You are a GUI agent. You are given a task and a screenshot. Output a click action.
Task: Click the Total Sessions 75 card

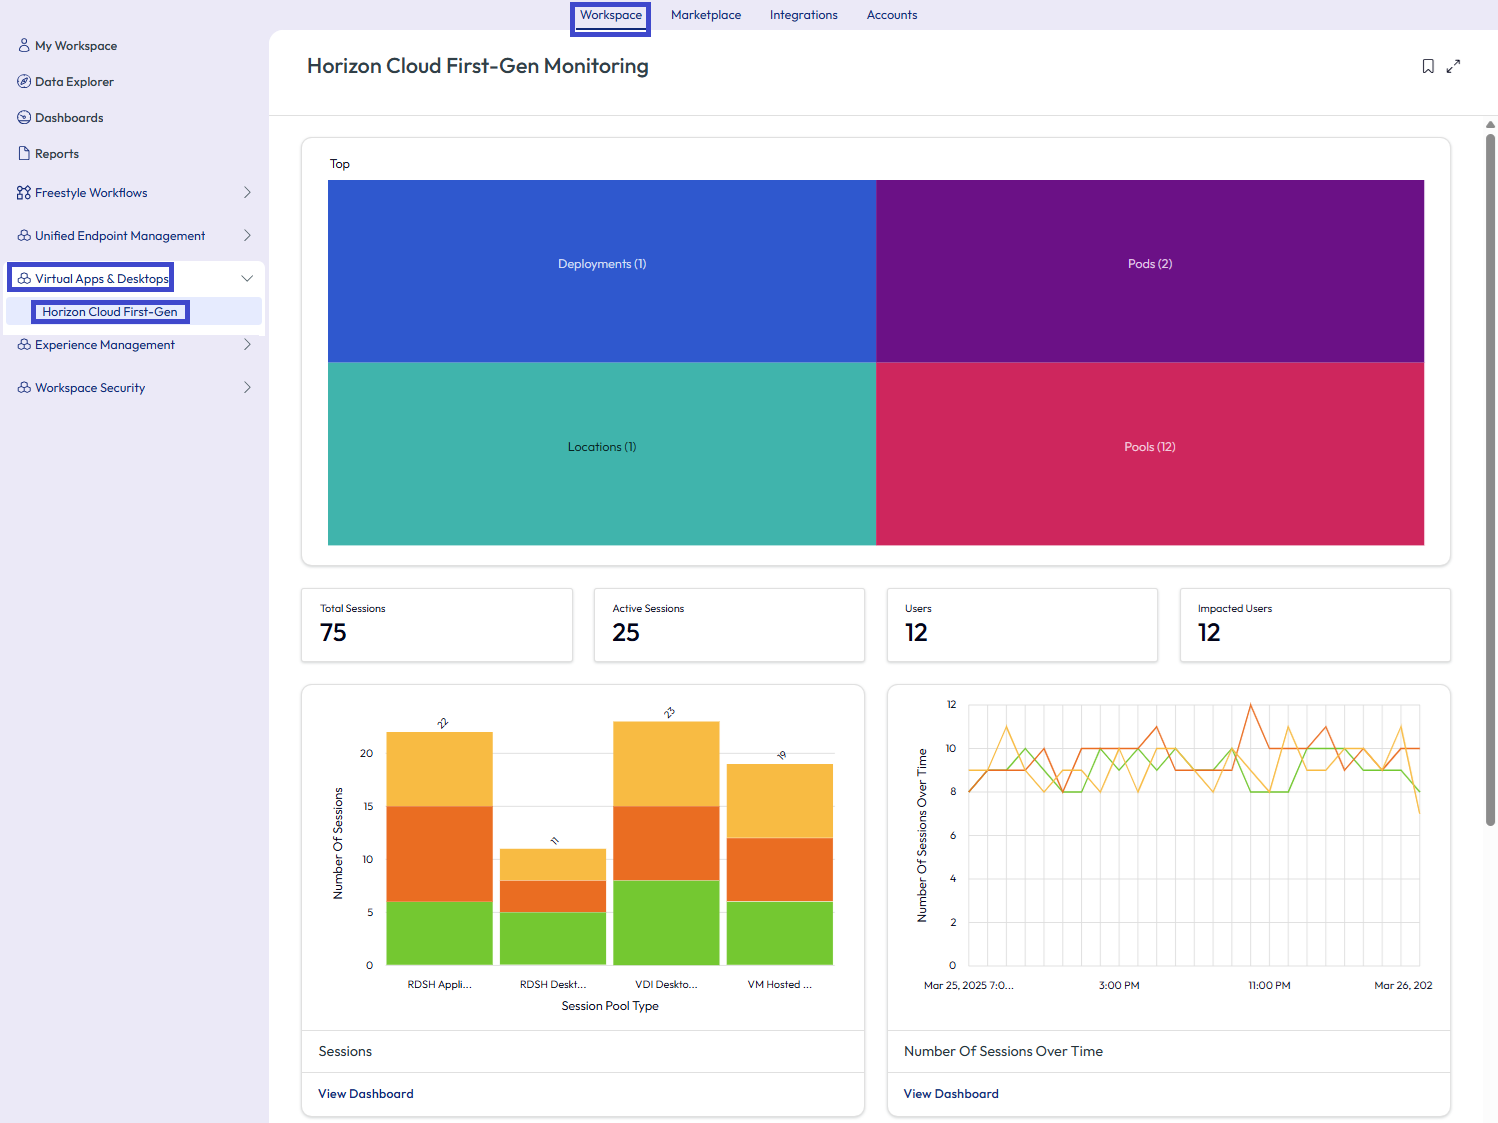tap(437, 625)
